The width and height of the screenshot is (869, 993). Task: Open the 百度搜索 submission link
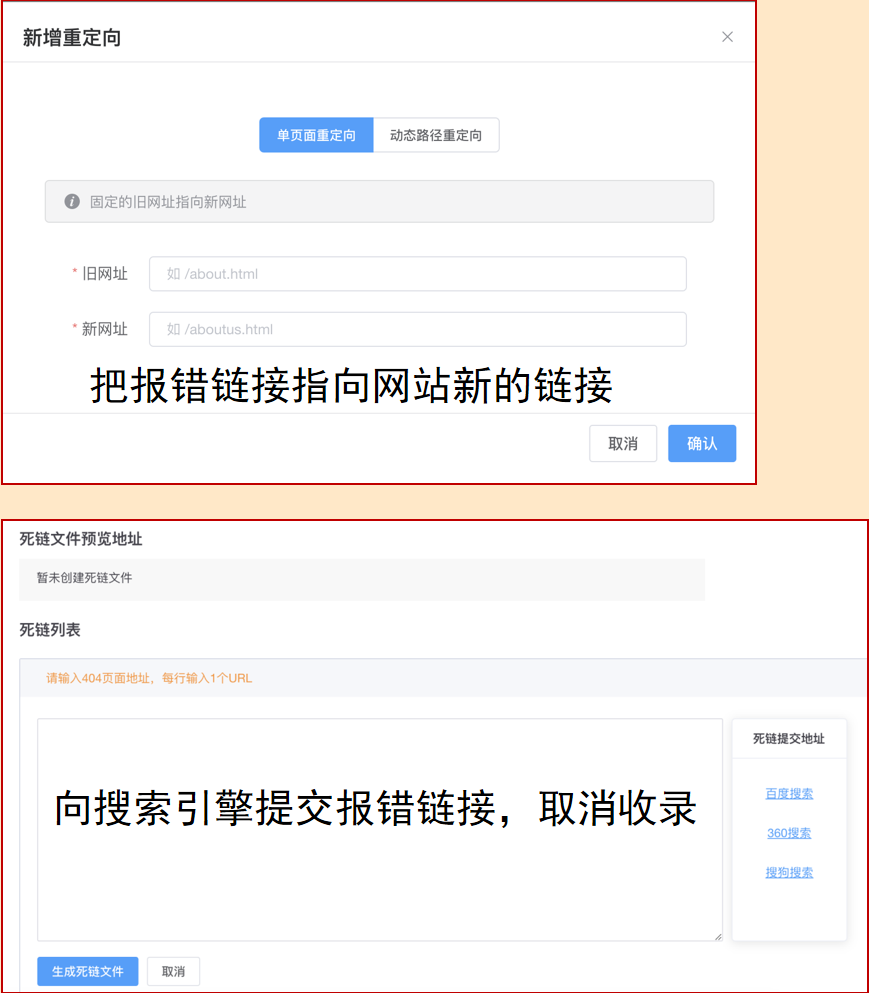(x=789, y=794)
